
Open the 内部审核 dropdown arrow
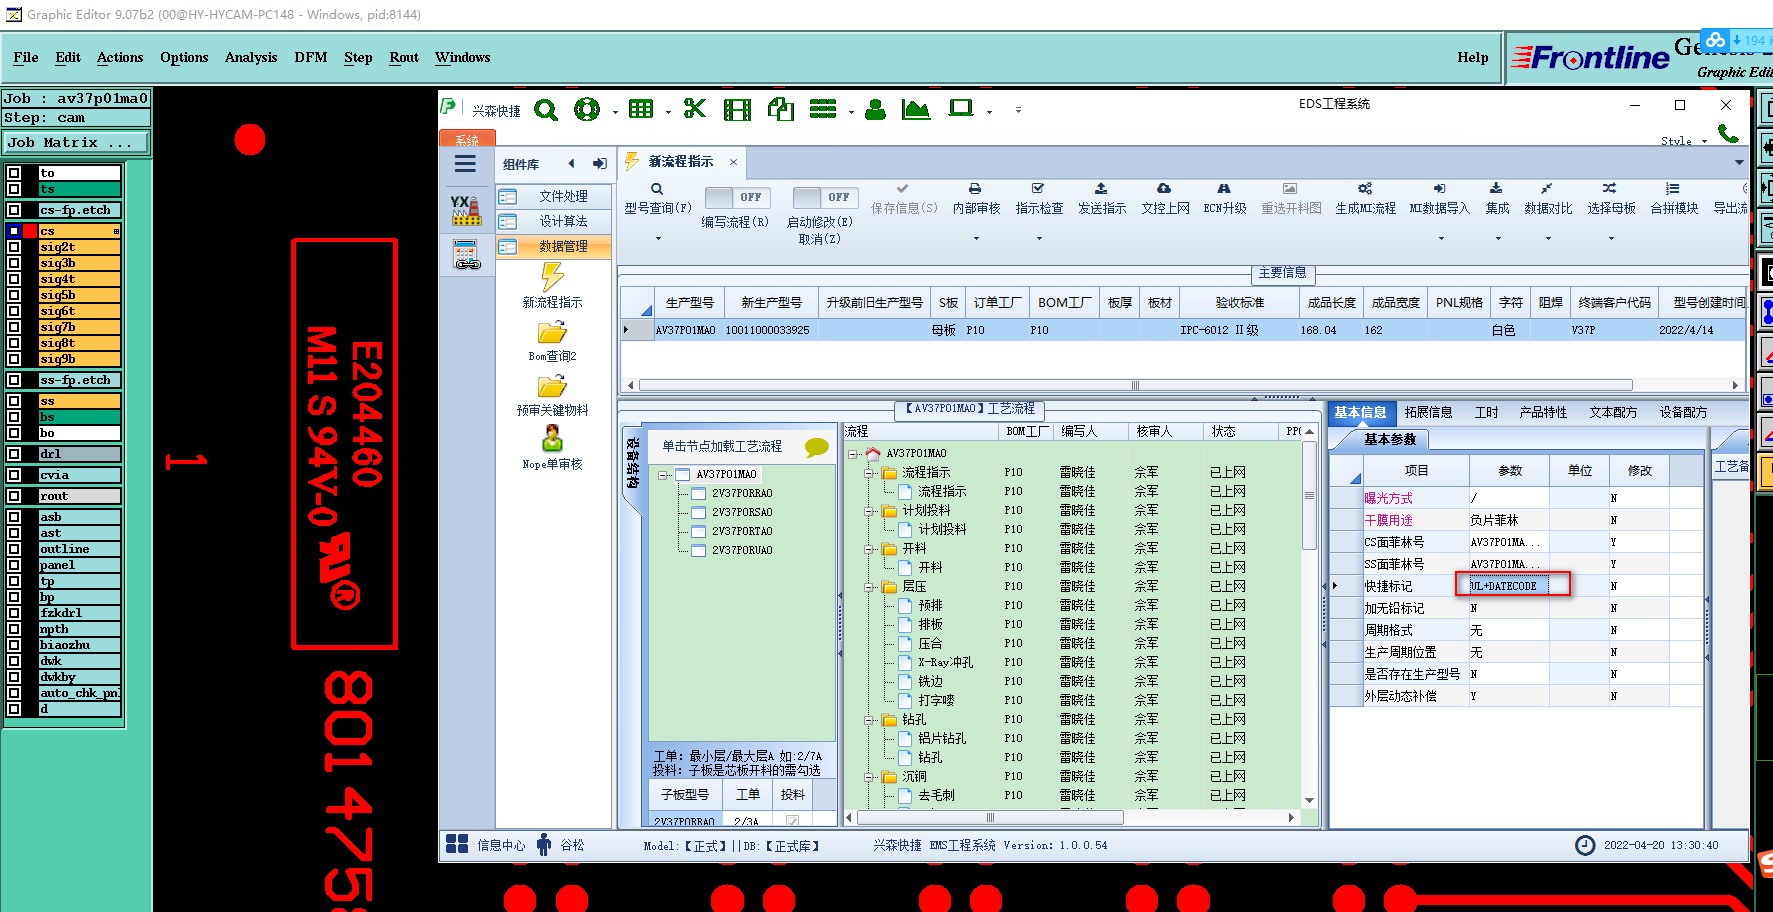click(x=976, y=239)
